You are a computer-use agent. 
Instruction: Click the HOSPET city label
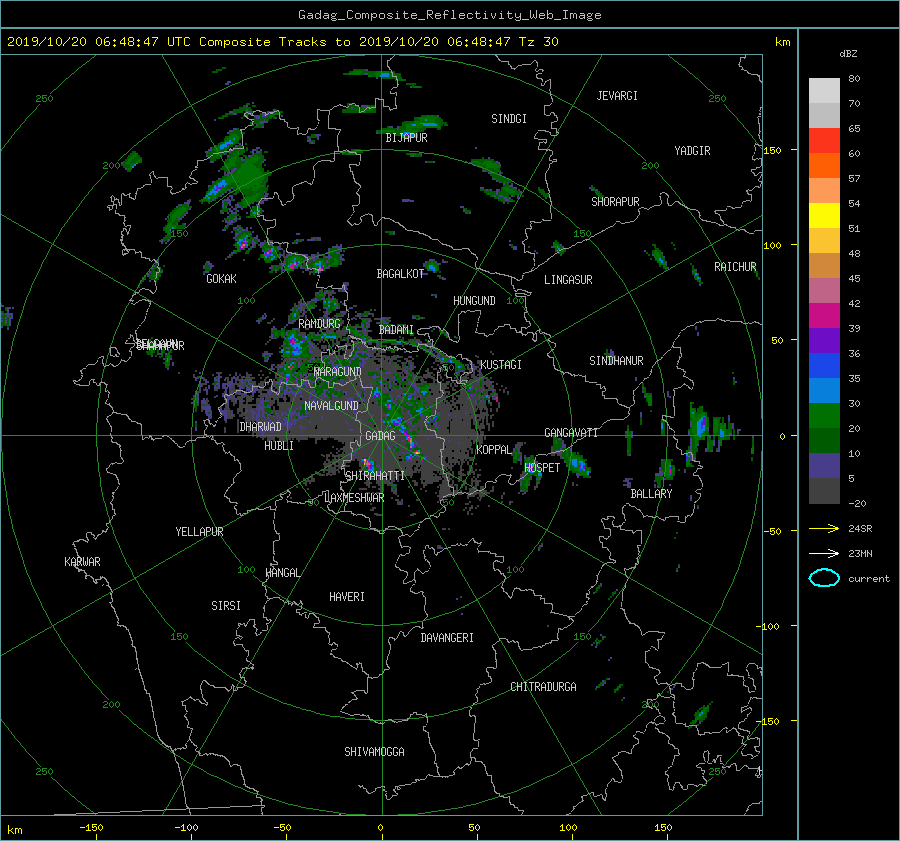(542, 468)
